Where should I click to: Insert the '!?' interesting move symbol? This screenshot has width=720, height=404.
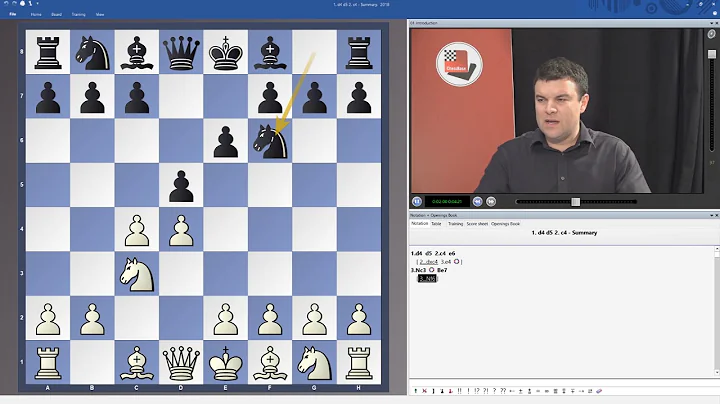click(x=477, y=391)
